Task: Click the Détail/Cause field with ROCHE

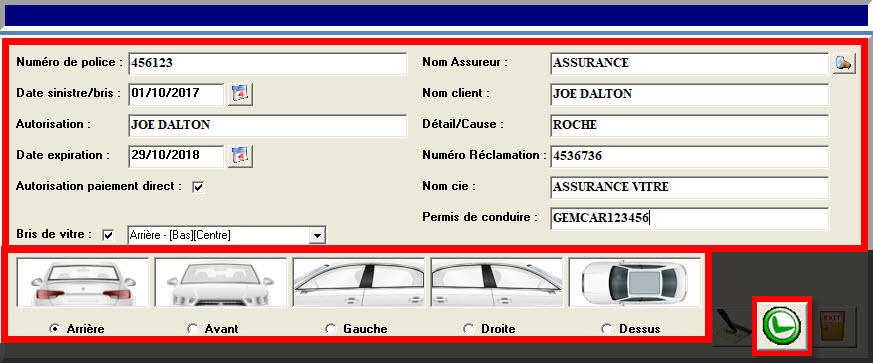Action: click(689, 126)
